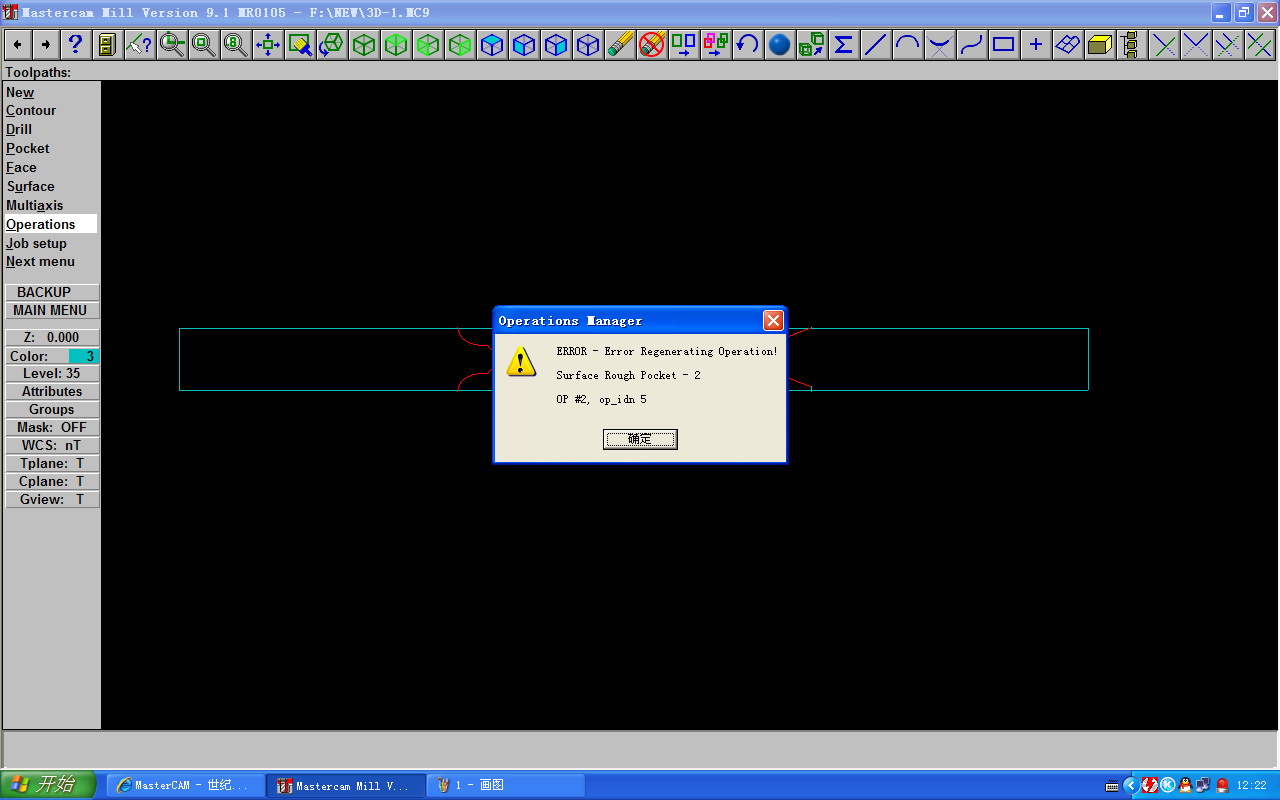The height and width of the screenshot is (800, 1280).
Task: Change the Tplane: T setting
Action: [x=52, y=463]
